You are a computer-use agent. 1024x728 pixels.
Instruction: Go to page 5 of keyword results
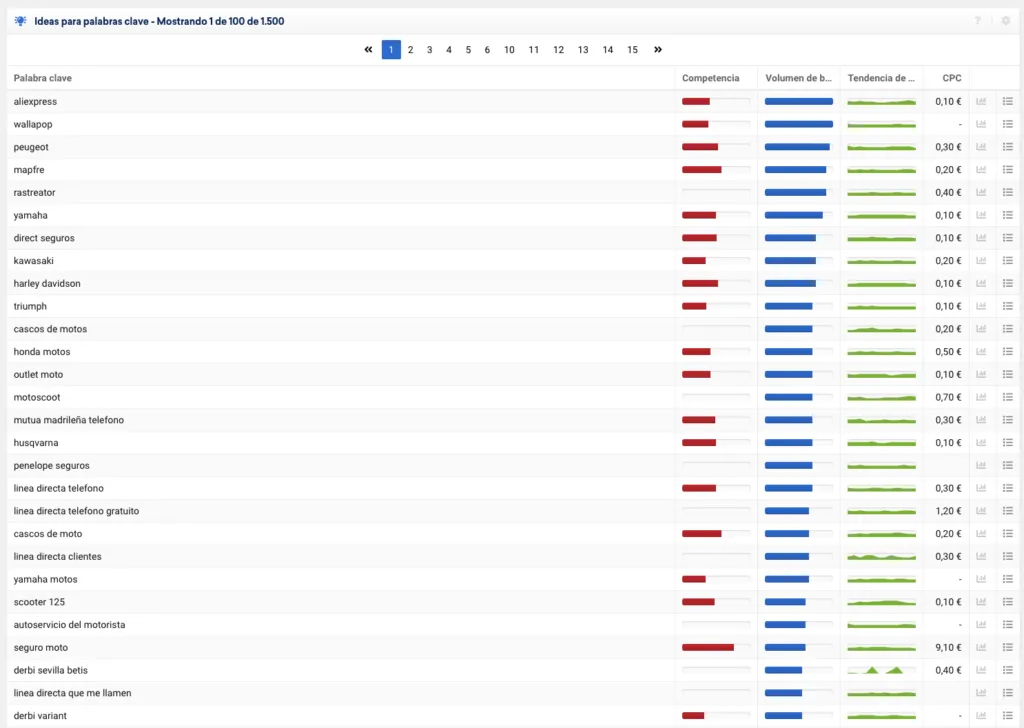[468, 50]
